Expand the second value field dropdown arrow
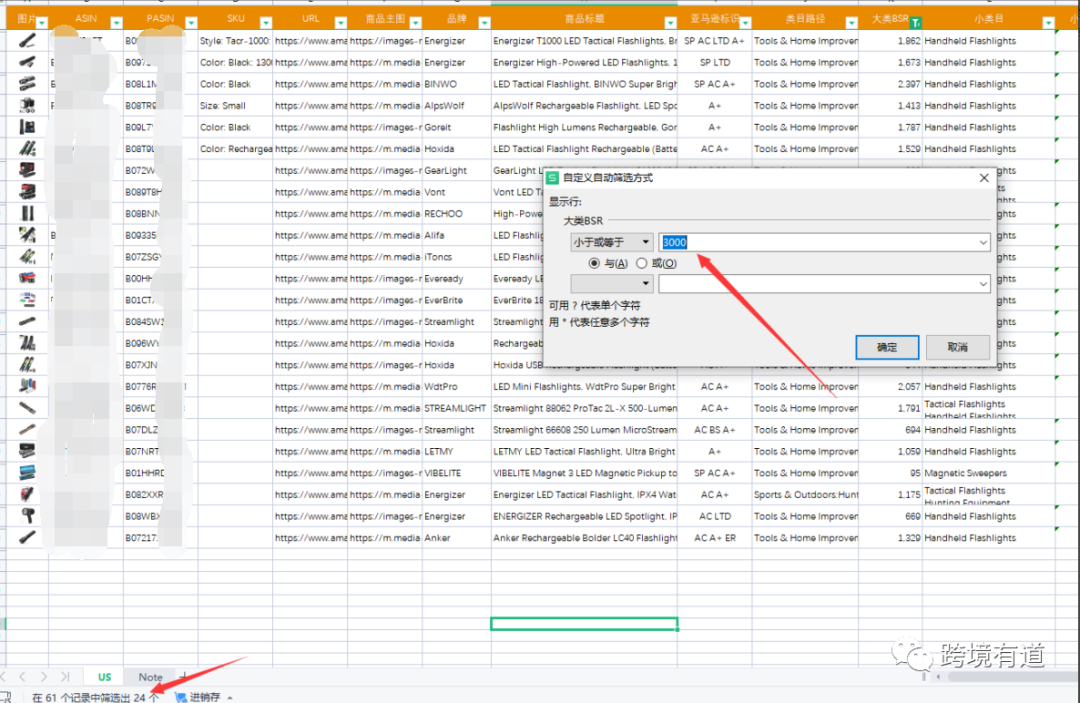The height and width of the screenshot is (703, 1080). [983, 284]
